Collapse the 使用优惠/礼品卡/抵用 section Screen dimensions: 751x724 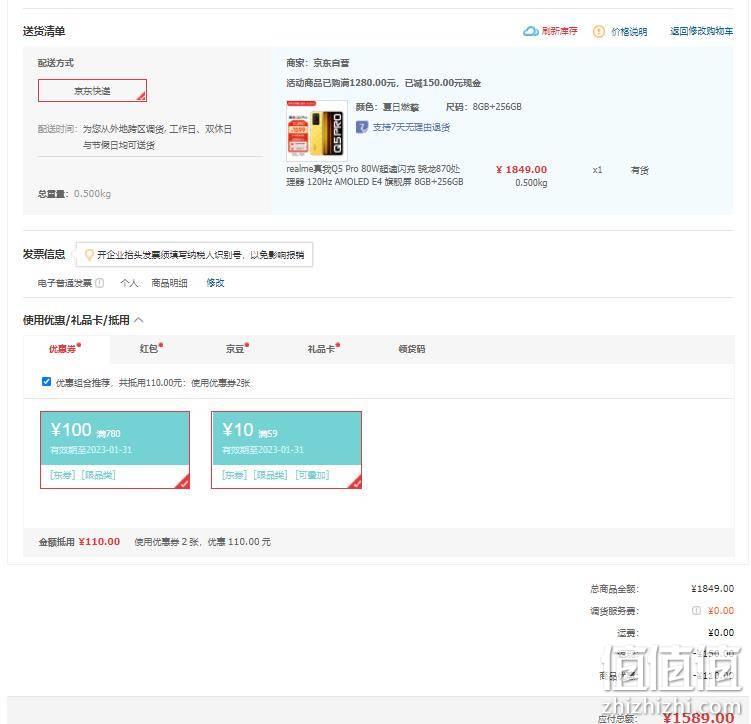[138, 320]
